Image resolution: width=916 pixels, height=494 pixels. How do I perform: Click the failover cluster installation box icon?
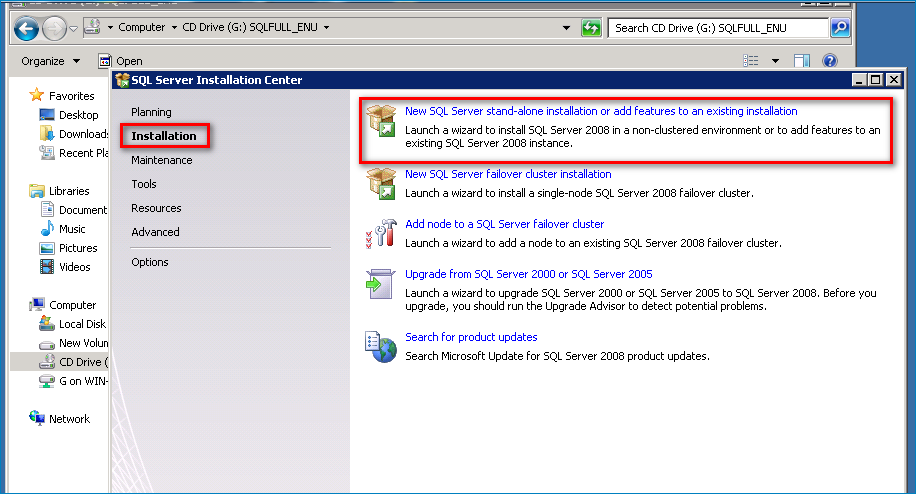pyautogui.click(x=381, y=183)
